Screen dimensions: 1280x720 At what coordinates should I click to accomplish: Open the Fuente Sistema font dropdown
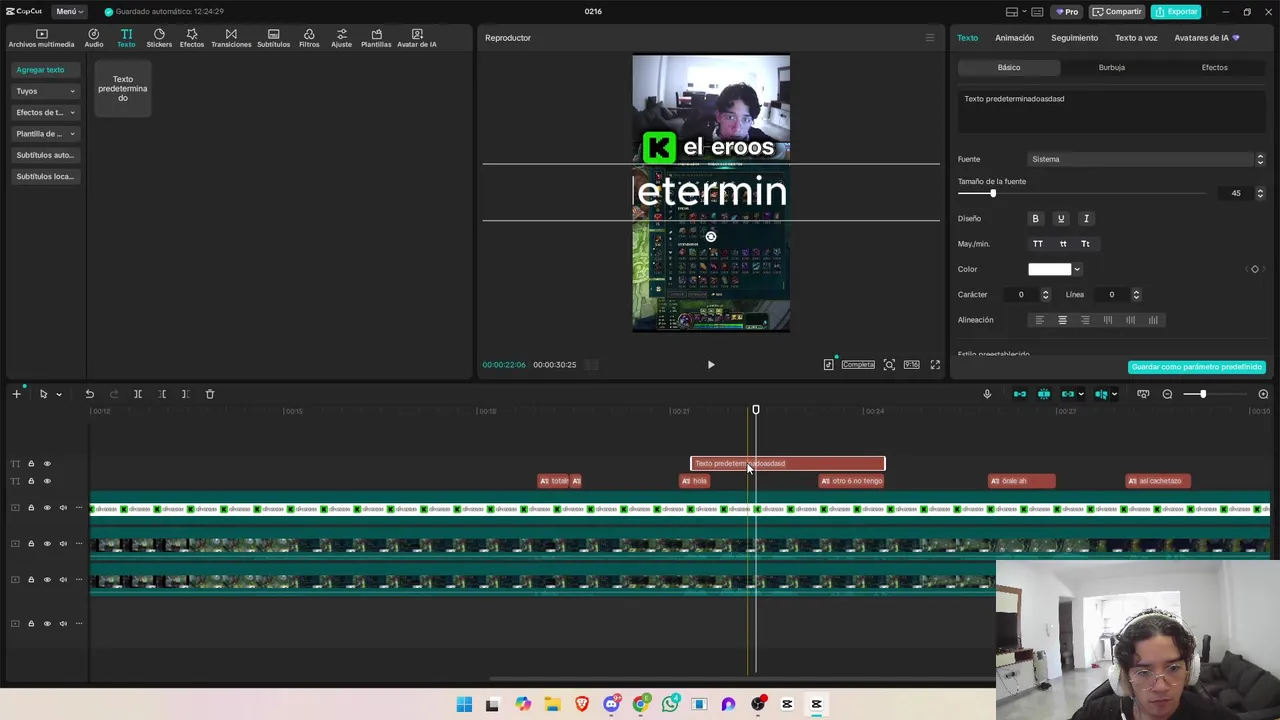click(x=1147, y=159)
